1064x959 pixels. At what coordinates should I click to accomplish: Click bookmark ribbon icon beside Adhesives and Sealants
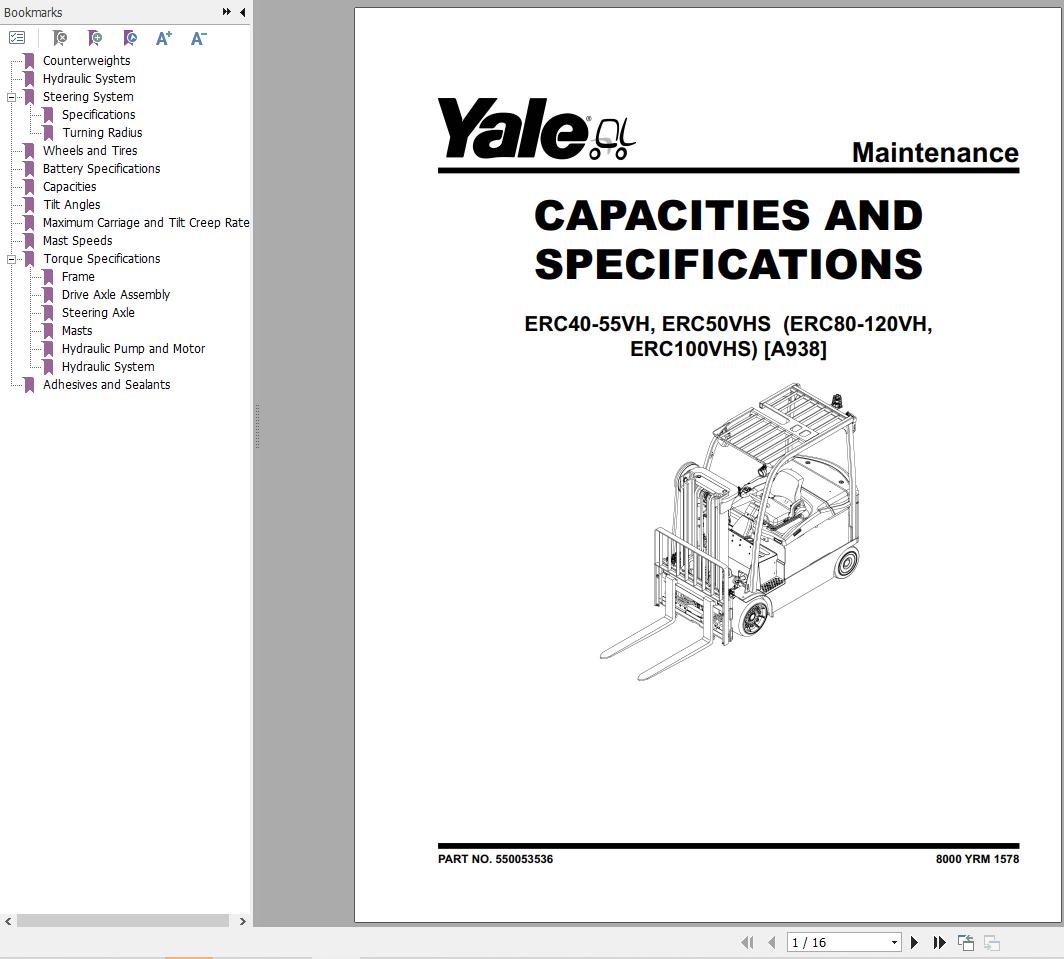29,385
